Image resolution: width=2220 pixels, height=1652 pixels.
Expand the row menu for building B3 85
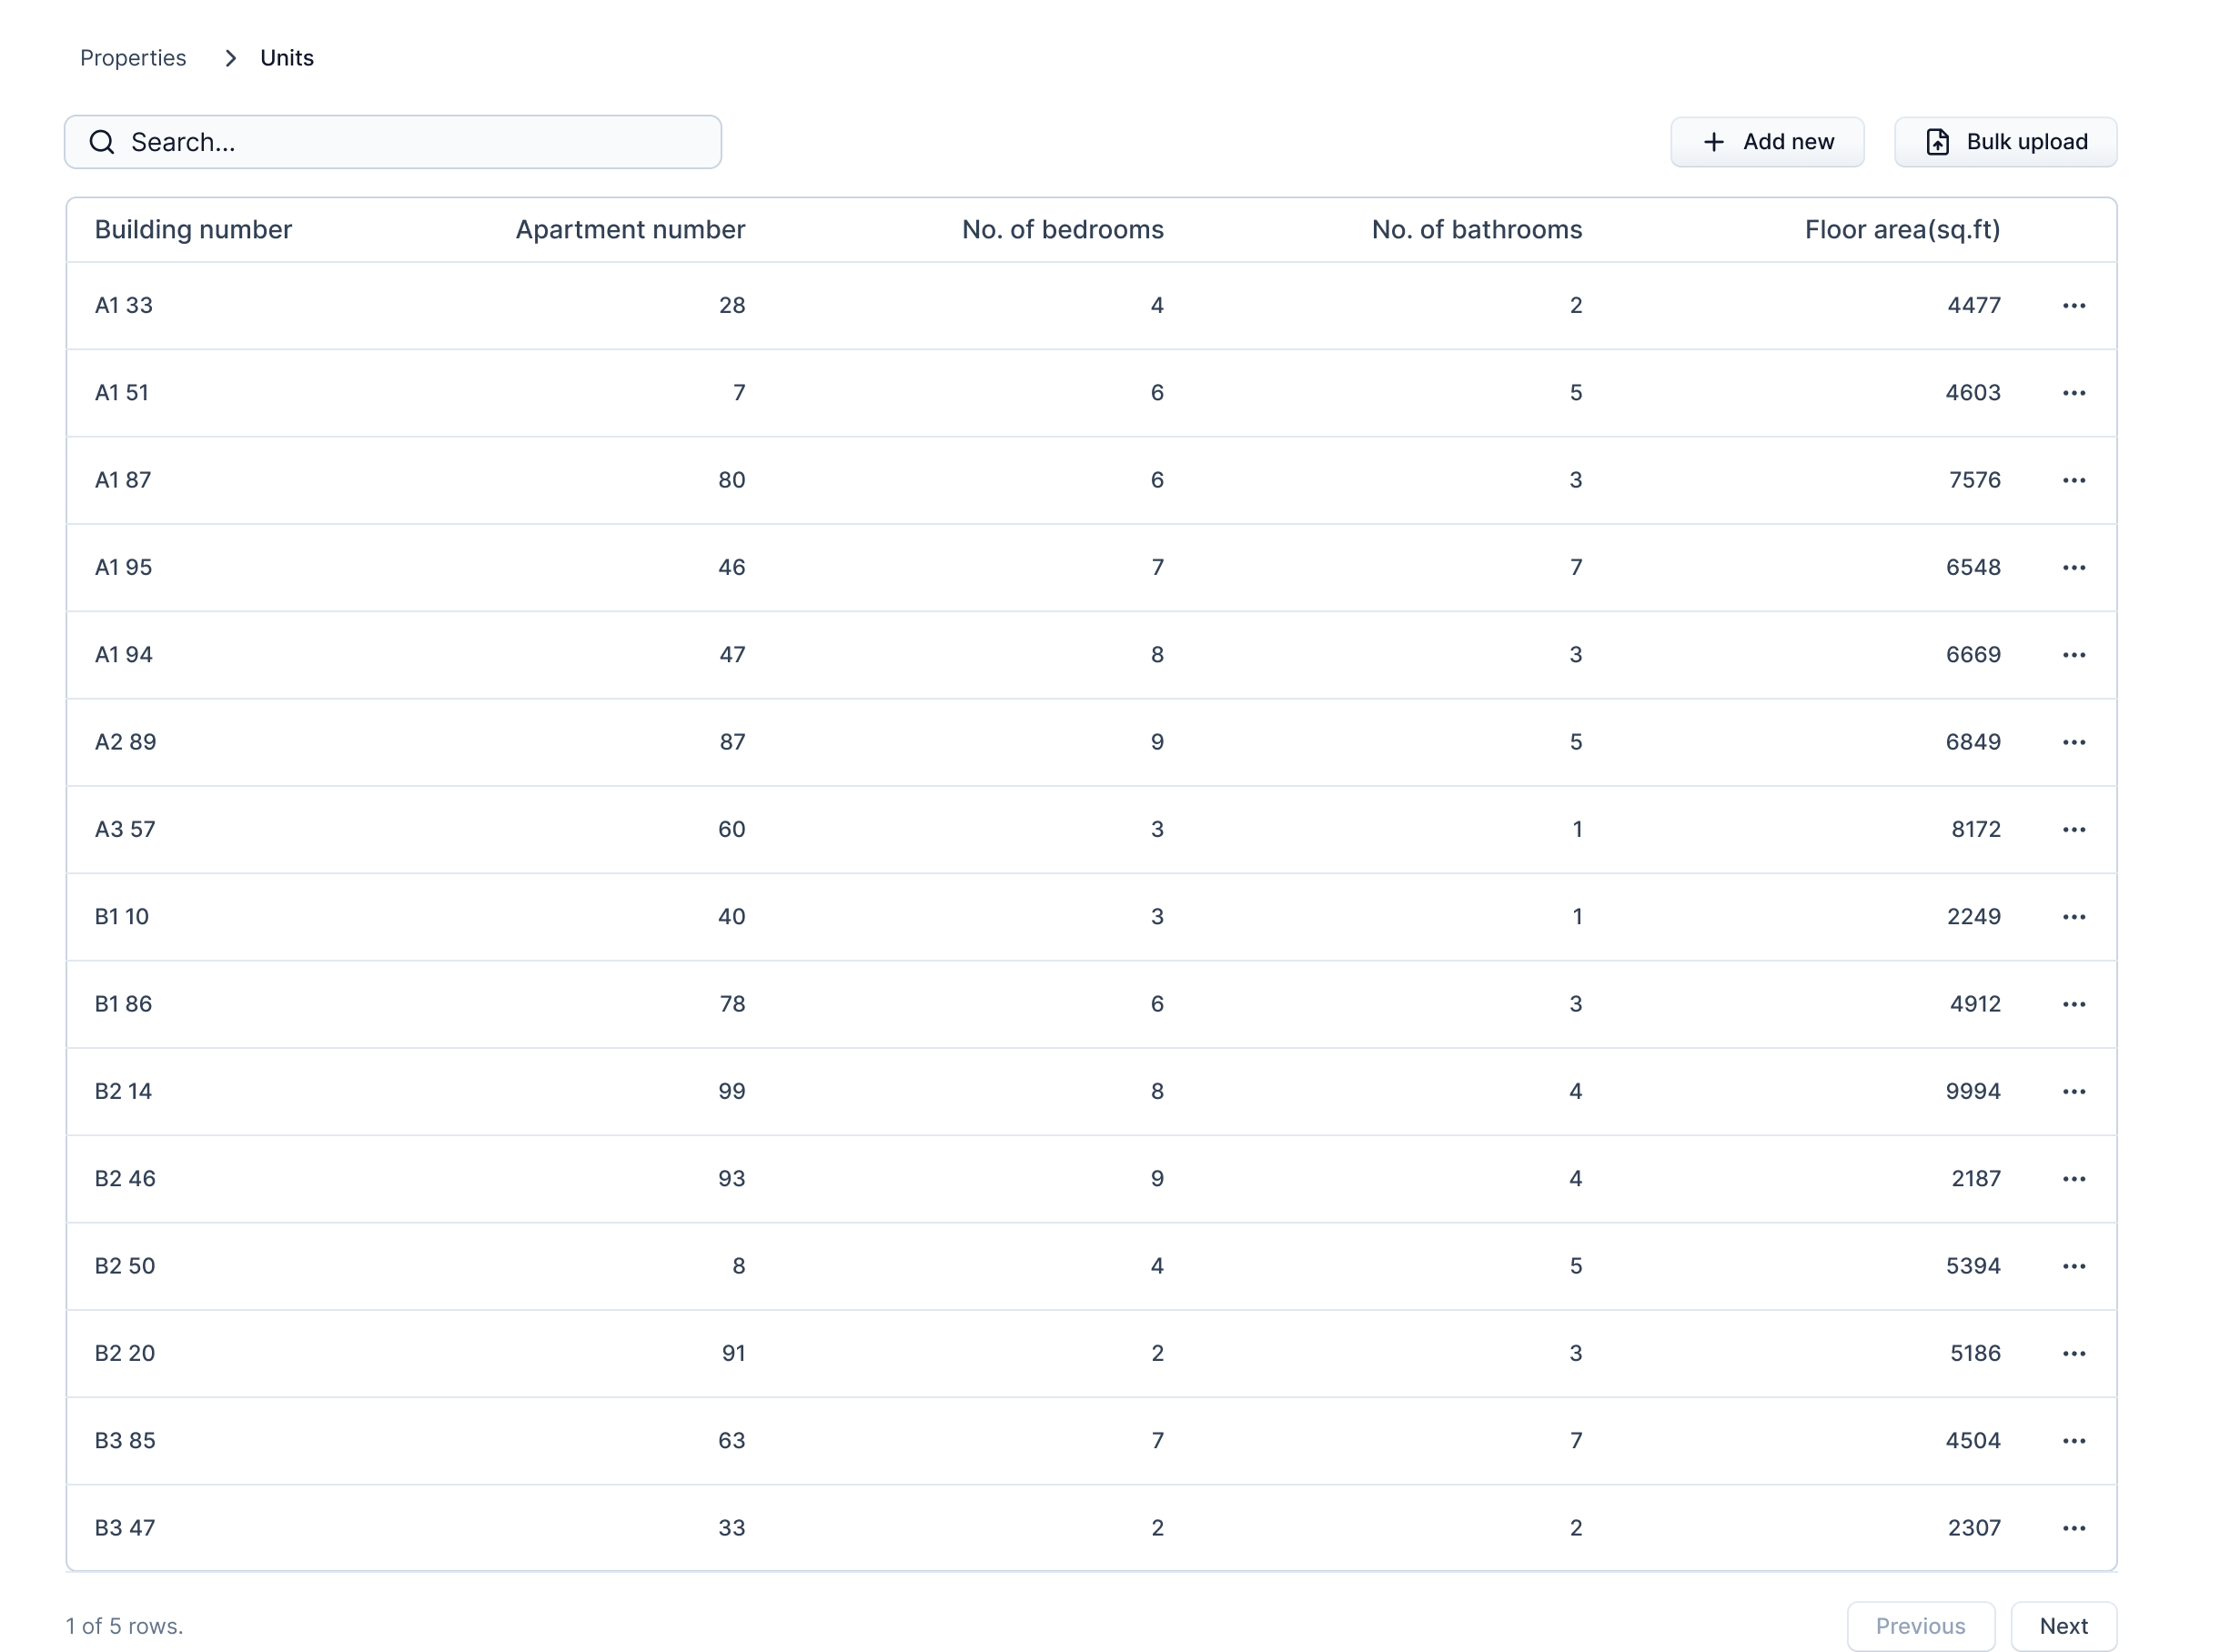point(2073,1441)
